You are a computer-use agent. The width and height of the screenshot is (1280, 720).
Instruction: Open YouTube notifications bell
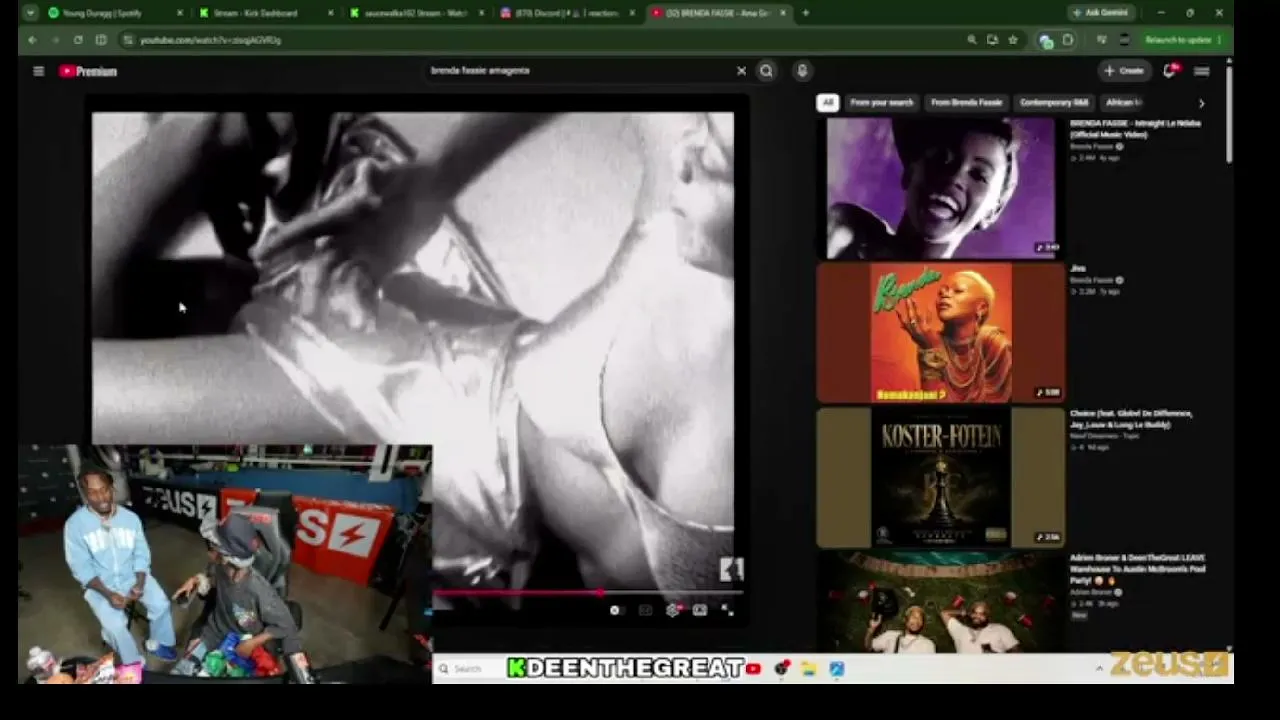click(1169, 71)
